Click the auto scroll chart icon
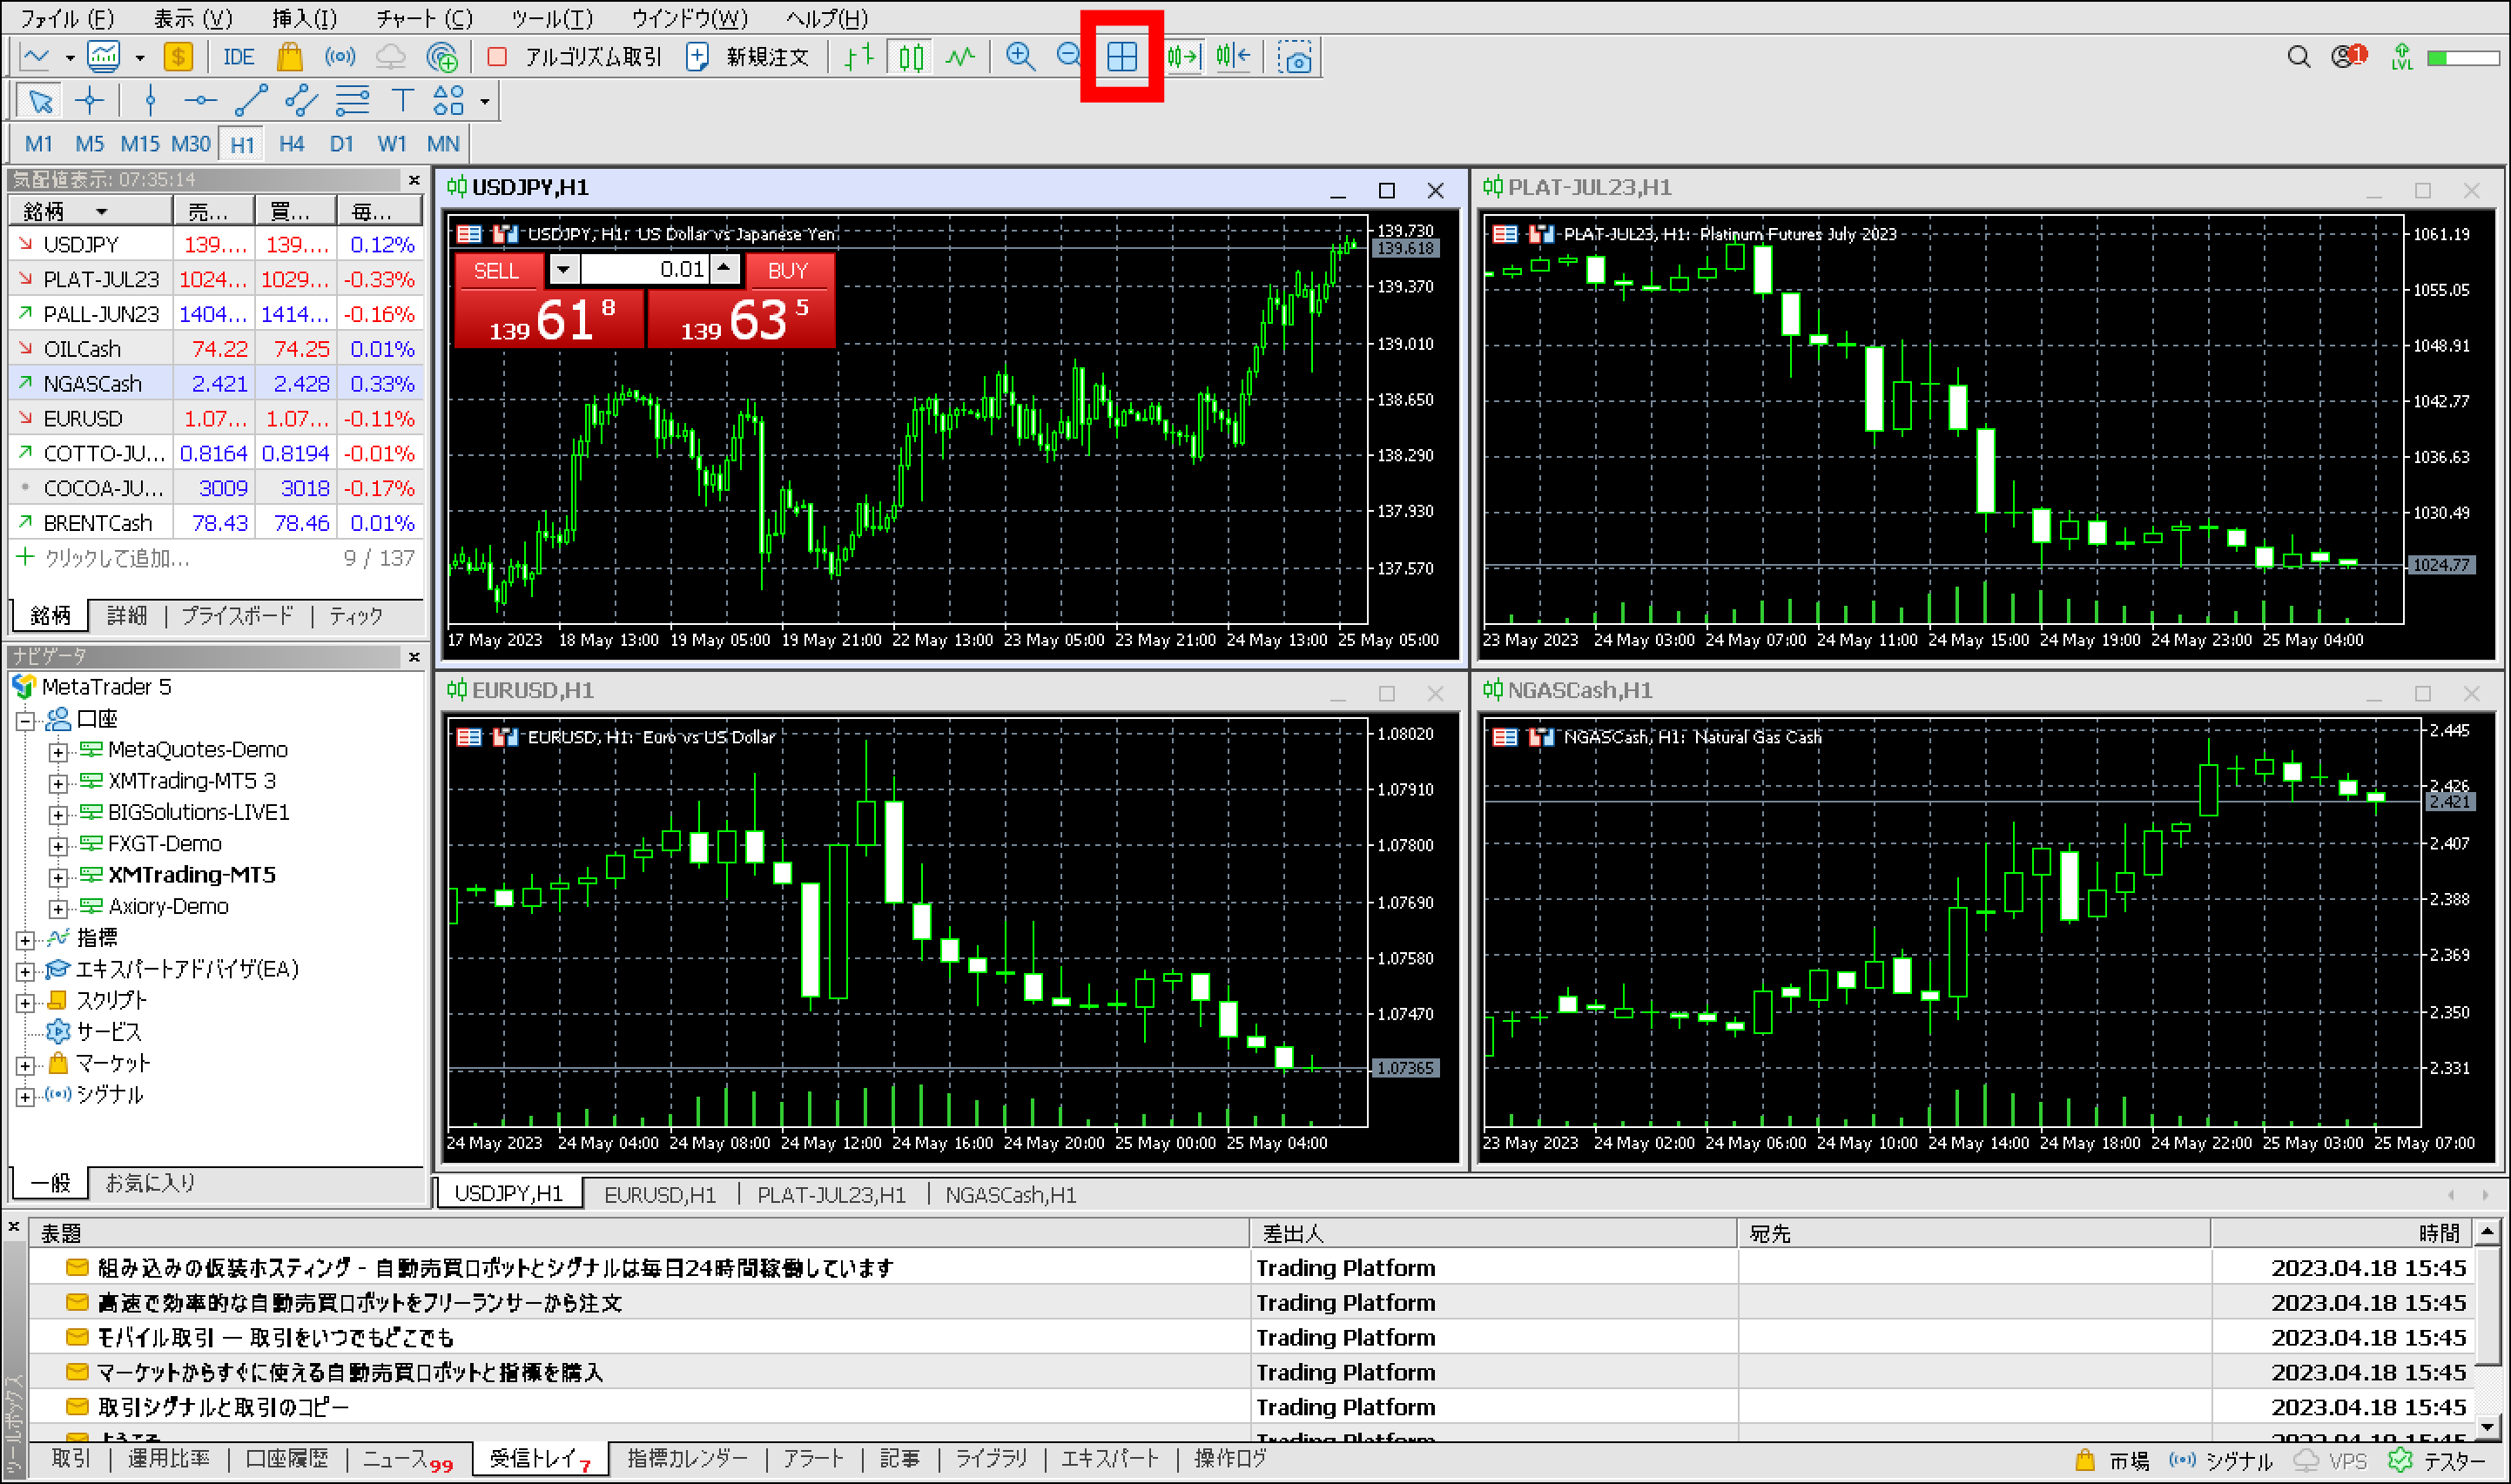Screen dimensions: 2511x1484 1182,57
